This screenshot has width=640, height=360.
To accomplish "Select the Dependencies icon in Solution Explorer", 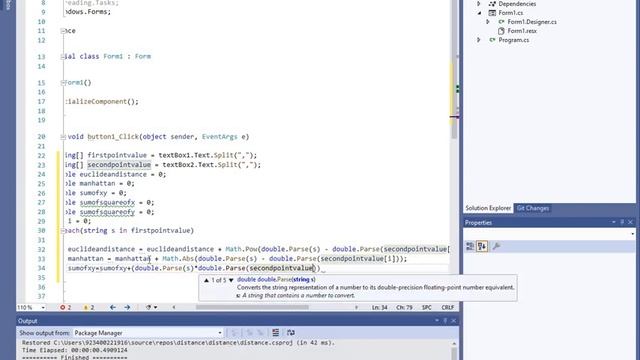I will [492, 4].
